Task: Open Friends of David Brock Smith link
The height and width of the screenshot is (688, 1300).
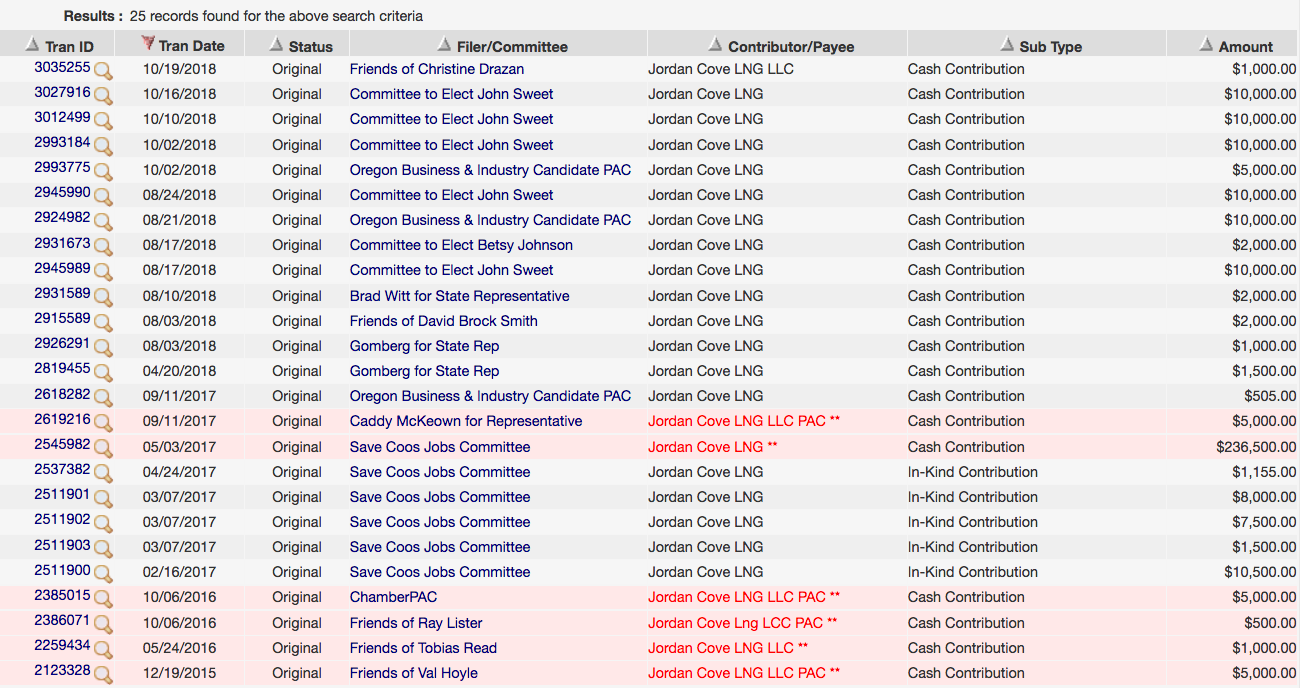Action: (444, 321)
